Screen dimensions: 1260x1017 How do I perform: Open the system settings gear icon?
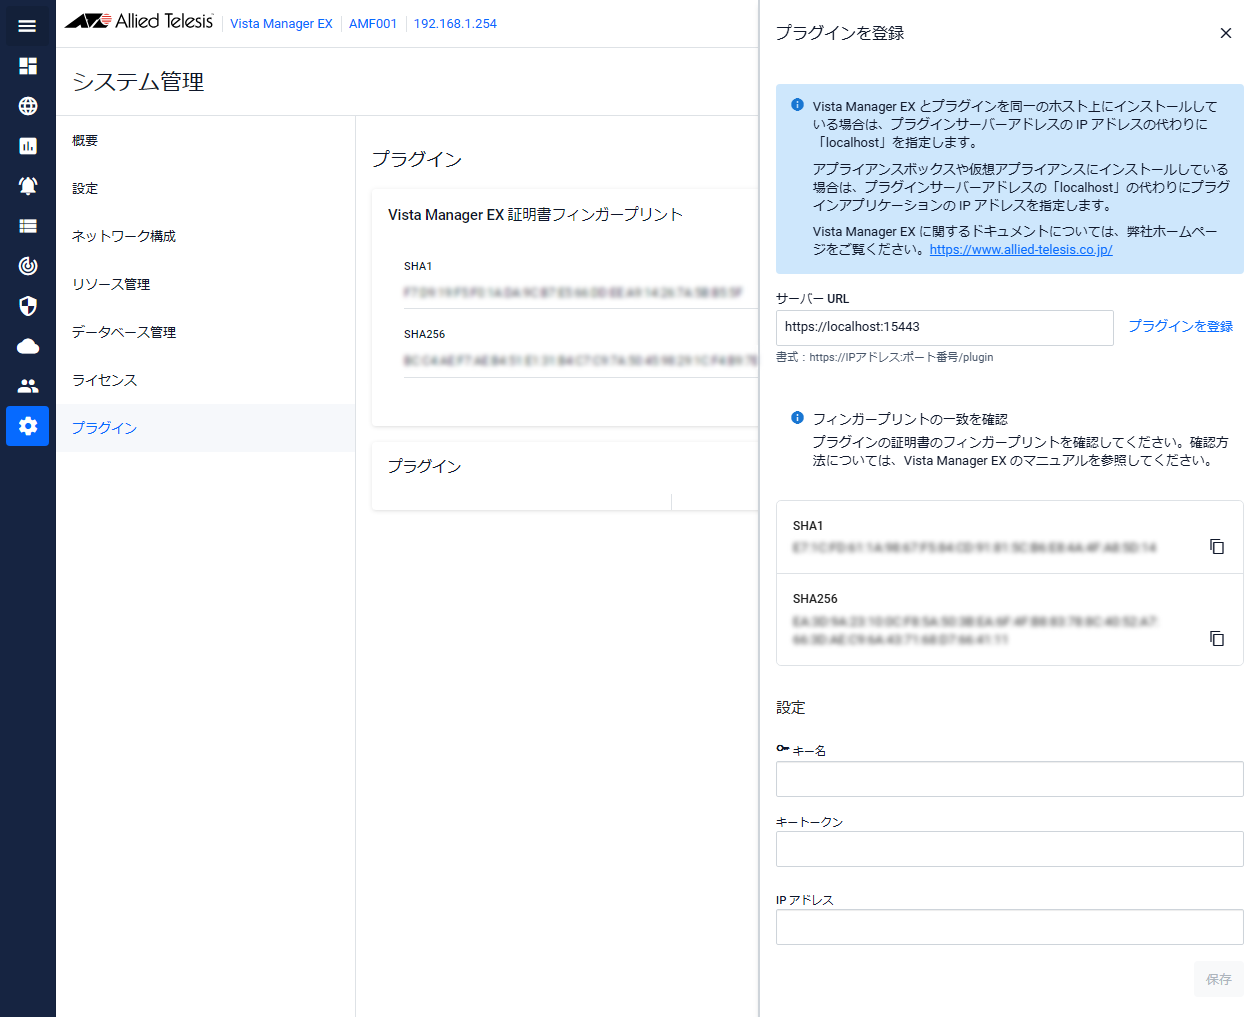click(27, 426)
